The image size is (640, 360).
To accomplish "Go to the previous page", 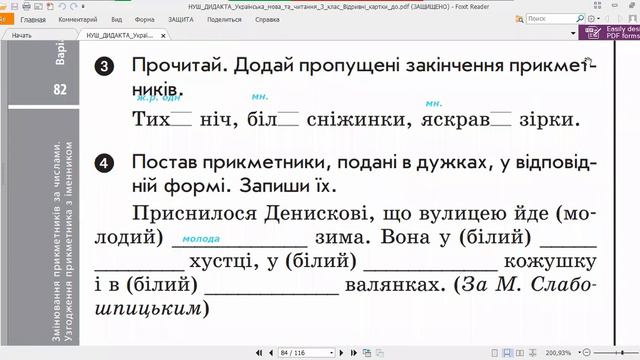I will pos(271,353).
